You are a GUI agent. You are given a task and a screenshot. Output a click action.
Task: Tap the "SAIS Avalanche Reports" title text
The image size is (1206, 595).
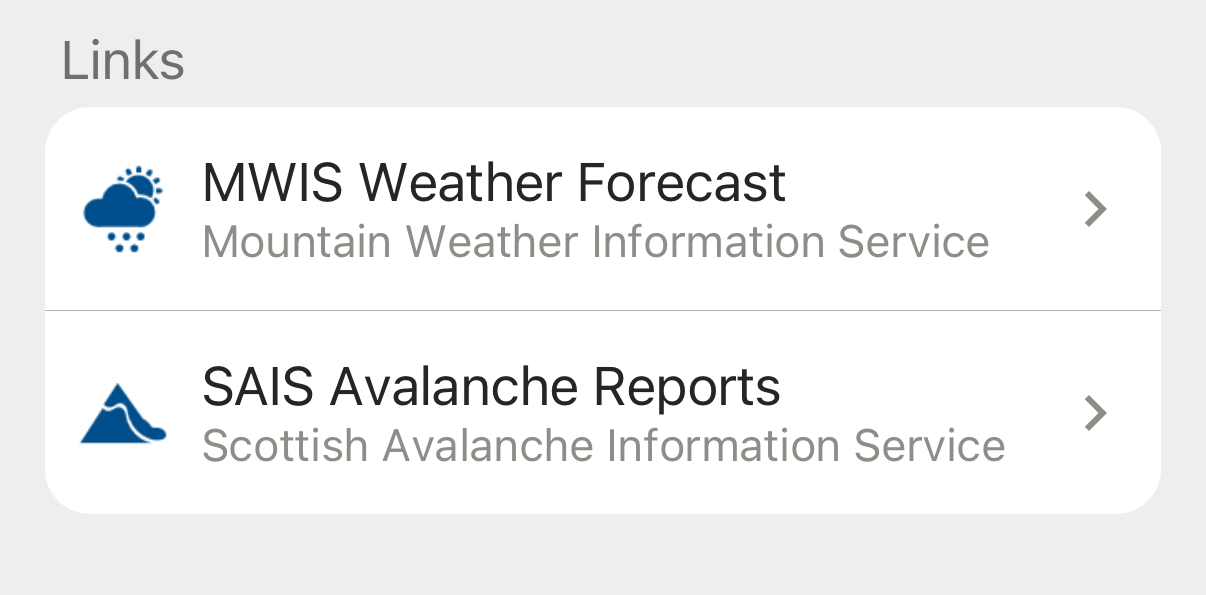491,387
